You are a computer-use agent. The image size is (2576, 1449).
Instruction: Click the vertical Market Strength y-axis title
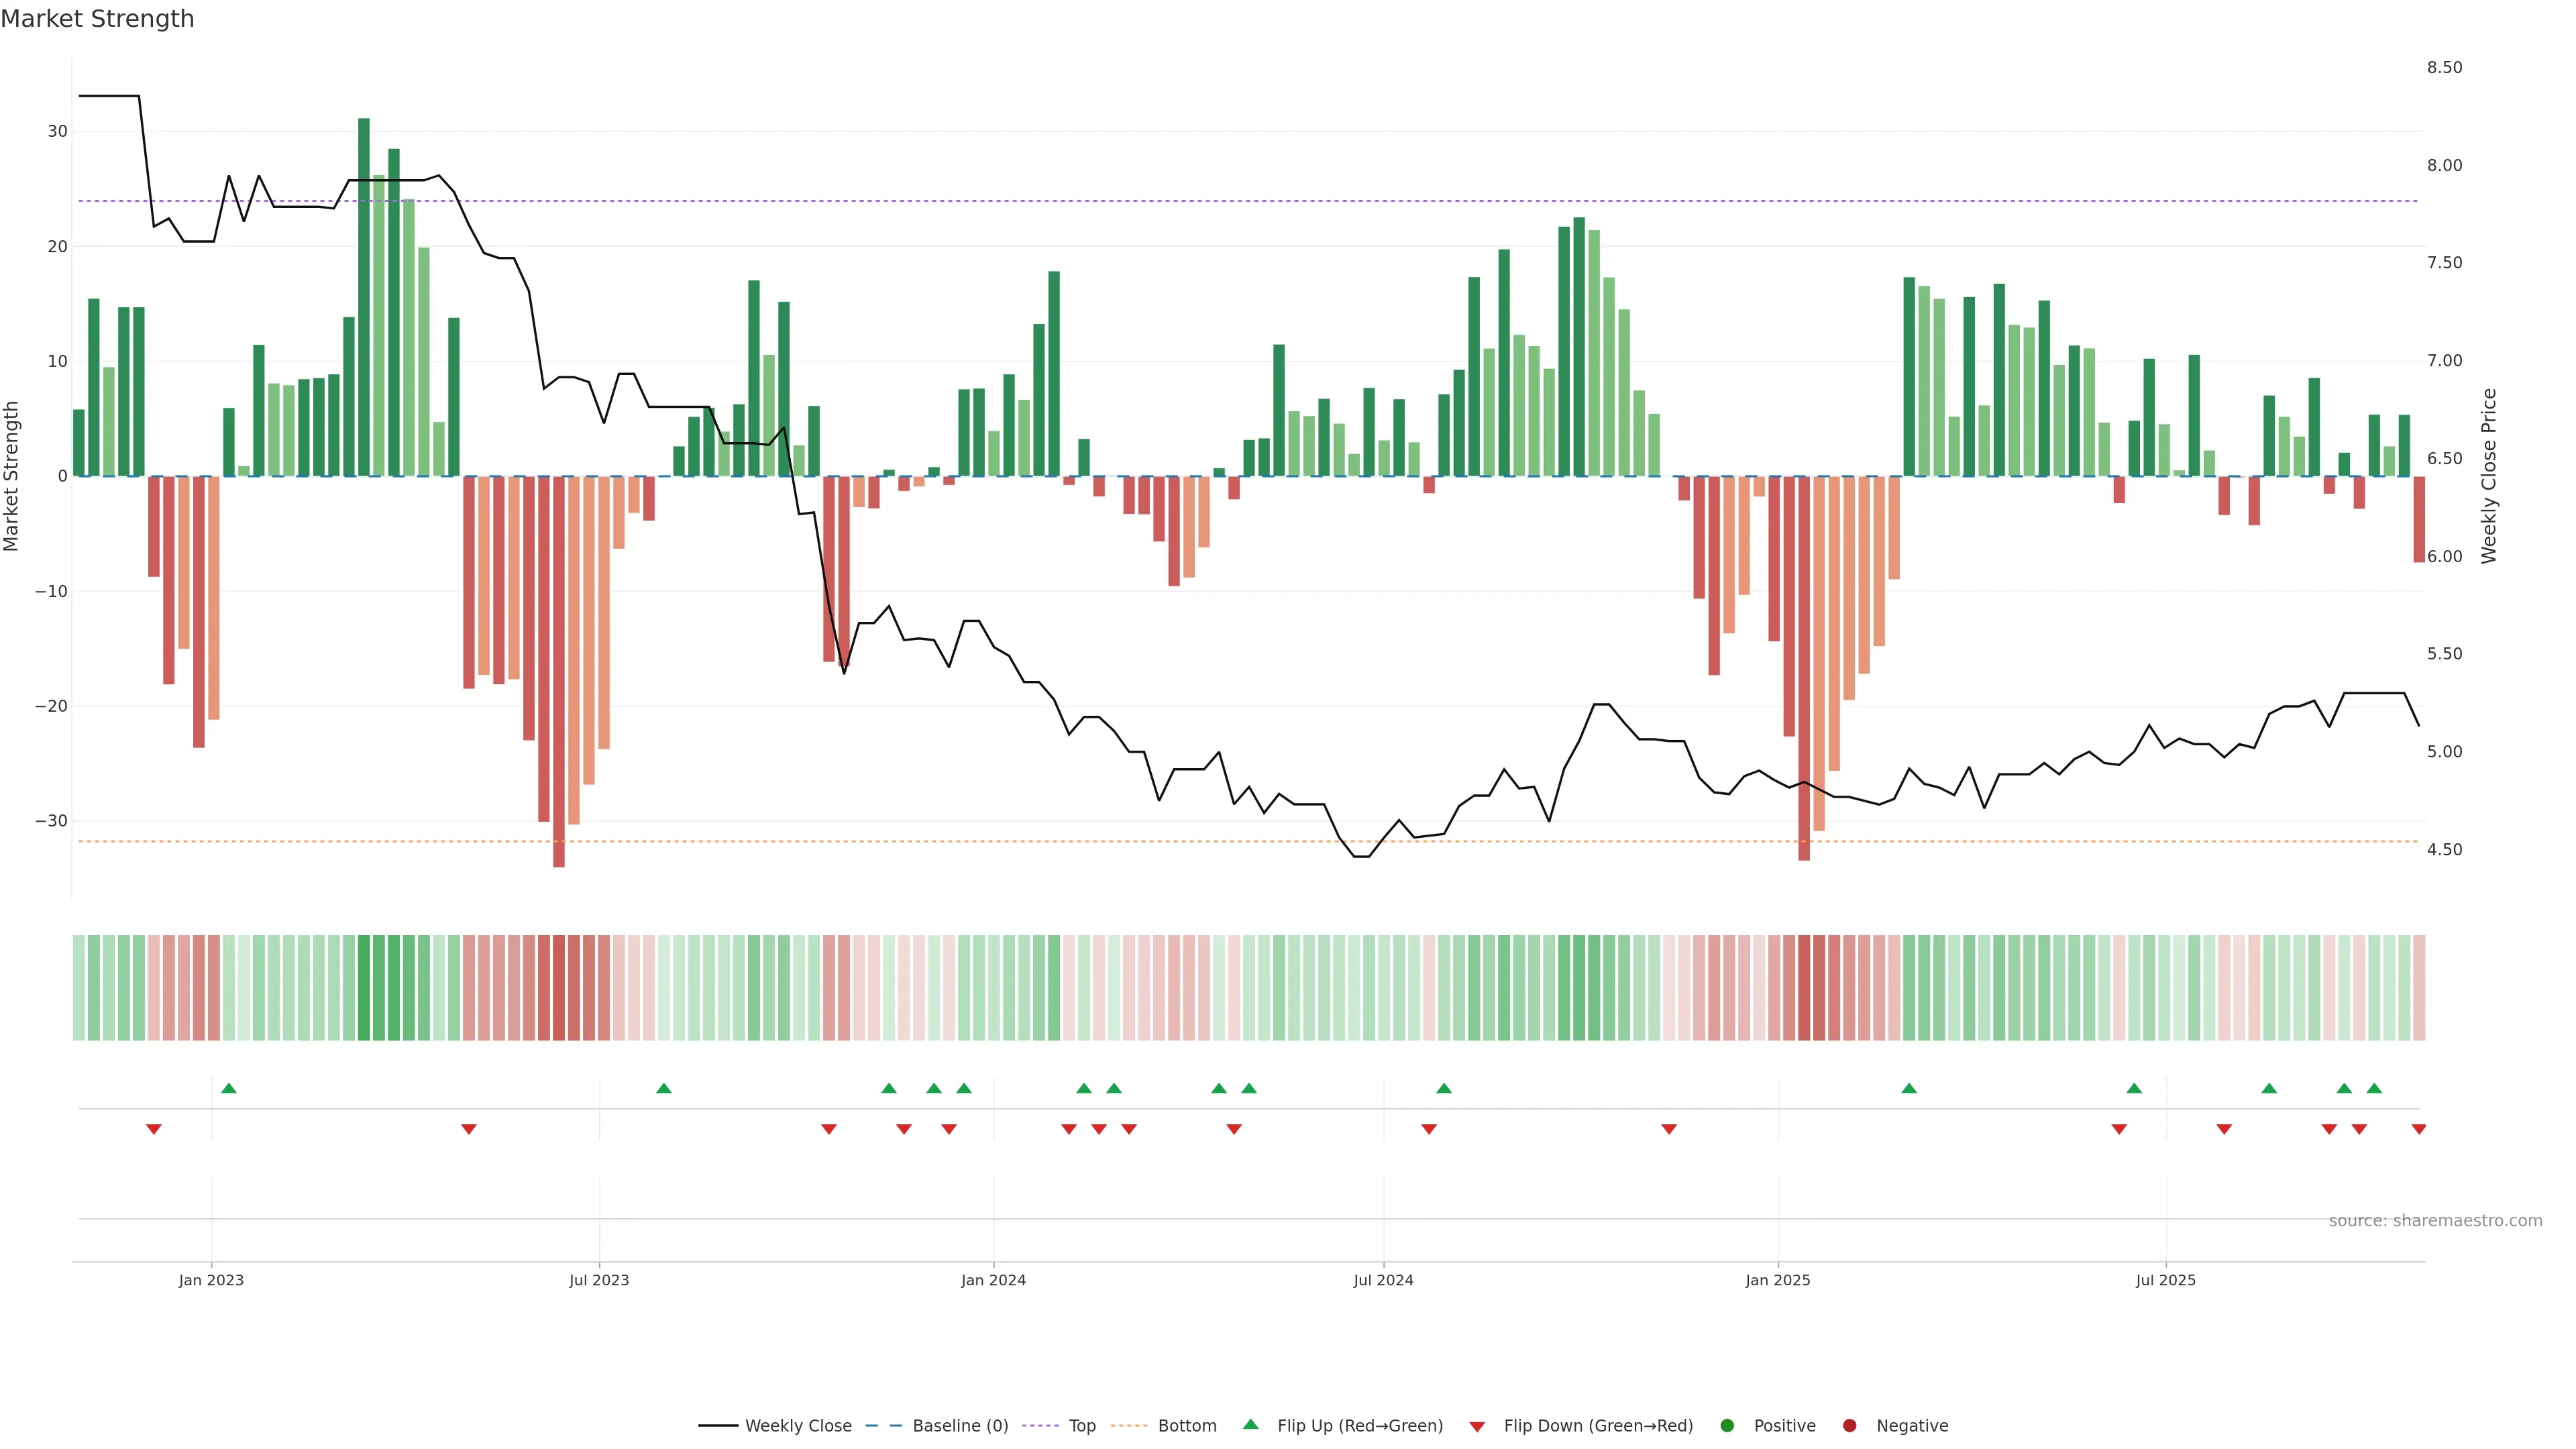(11, 476)
